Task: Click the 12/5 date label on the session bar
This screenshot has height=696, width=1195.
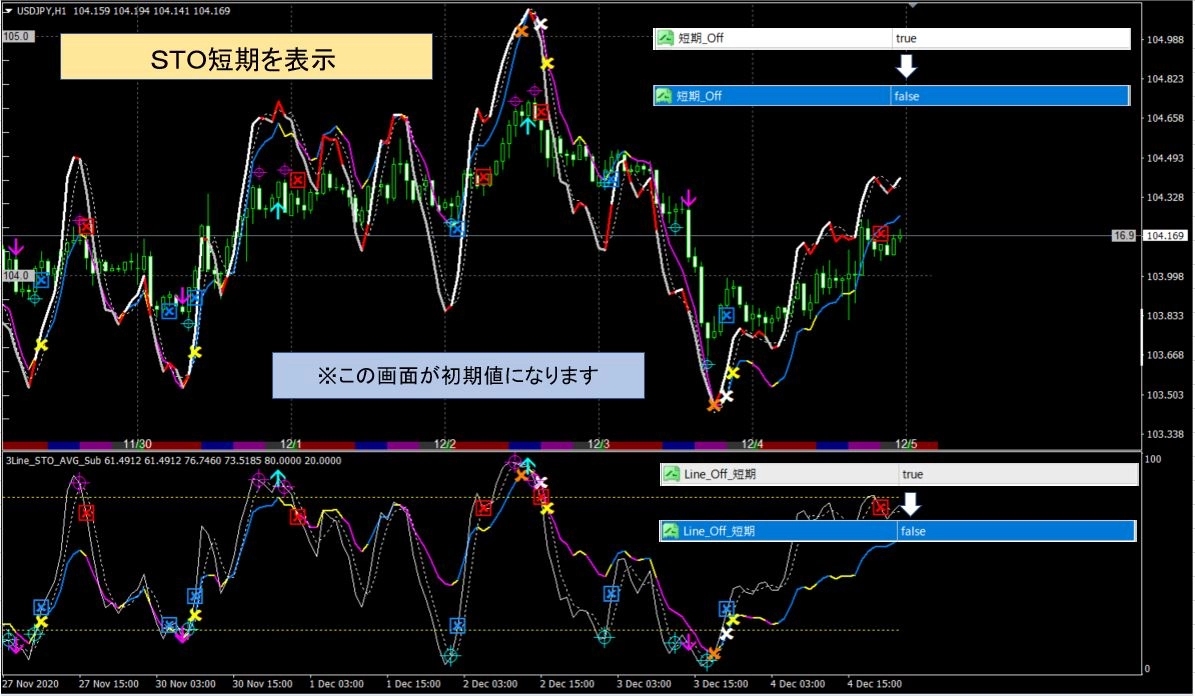Action: click(x=906, y=444)
